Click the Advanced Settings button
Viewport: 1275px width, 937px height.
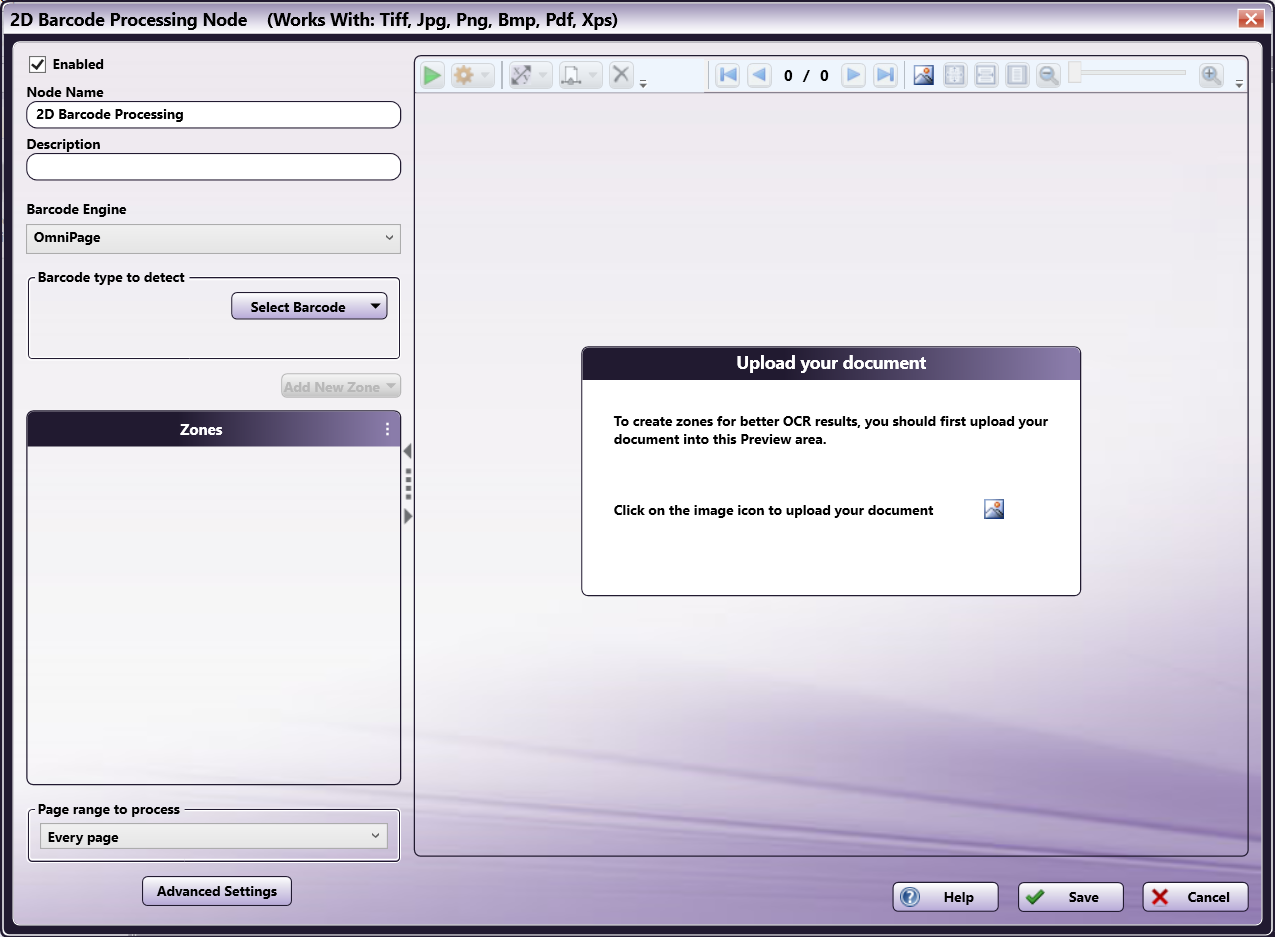pos(217,891)
